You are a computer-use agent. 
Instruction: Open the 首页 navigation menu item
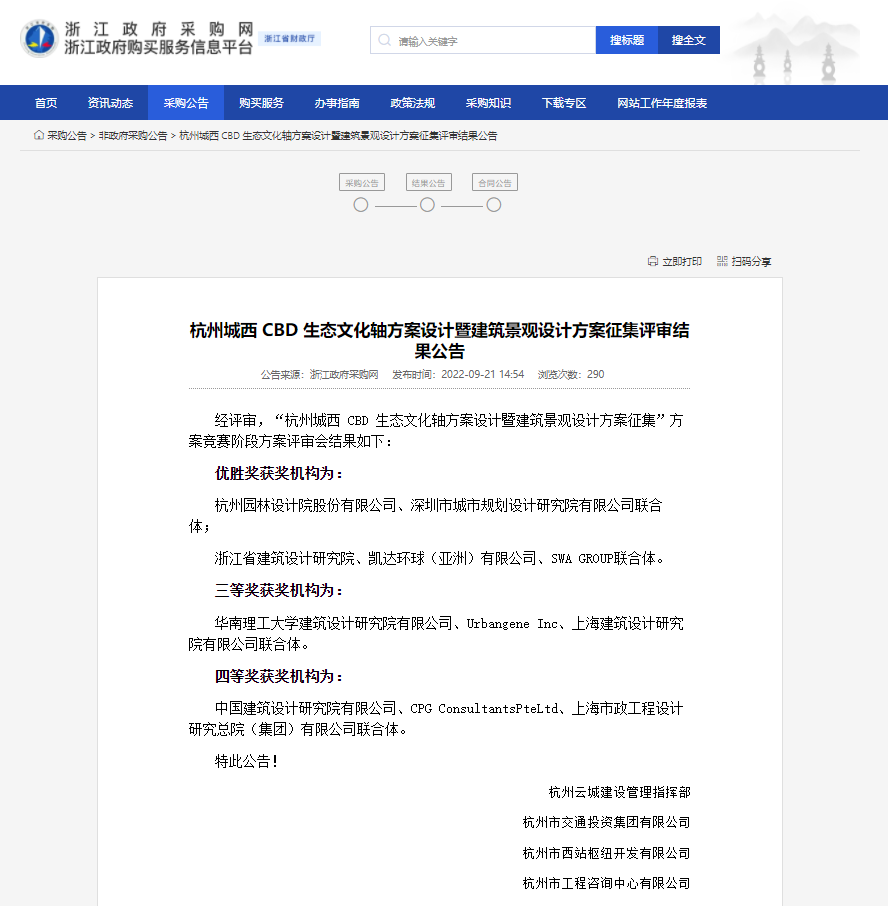46,103
